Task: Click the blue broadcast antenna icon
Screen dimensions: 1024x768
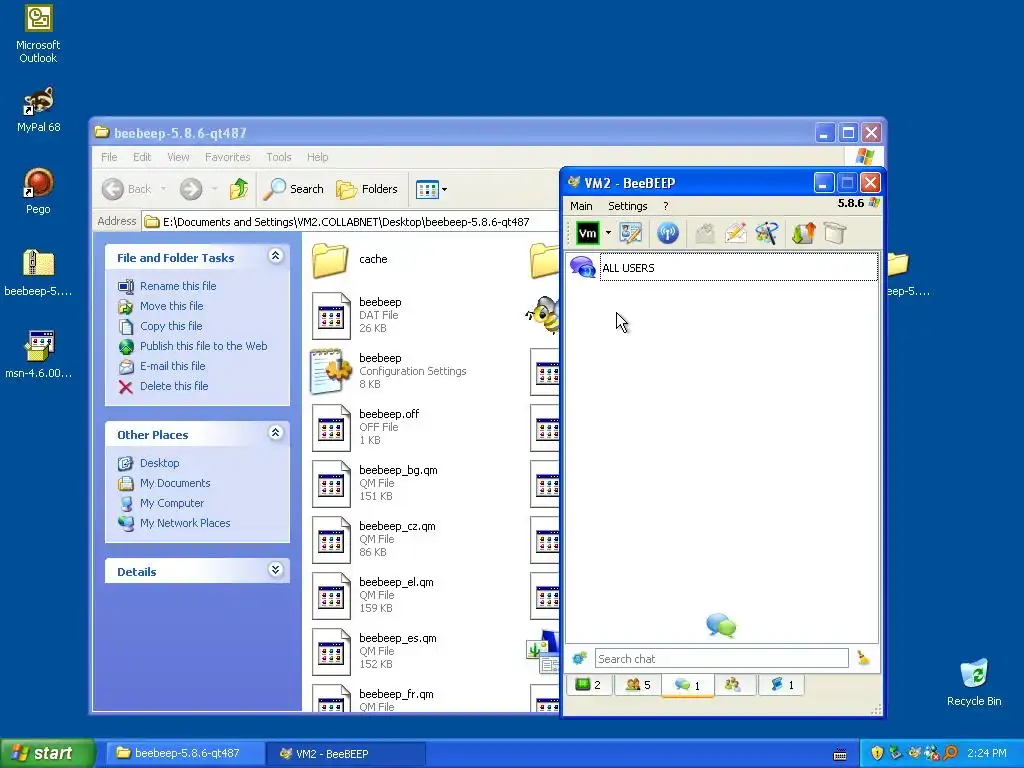Action: tap(667, 233)
